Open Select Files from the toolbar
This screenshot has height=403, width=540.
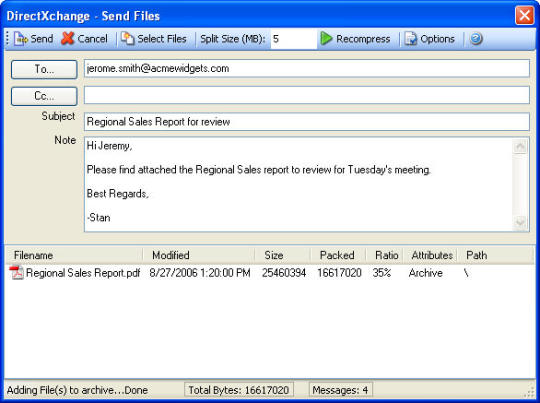tap(154, 39)
